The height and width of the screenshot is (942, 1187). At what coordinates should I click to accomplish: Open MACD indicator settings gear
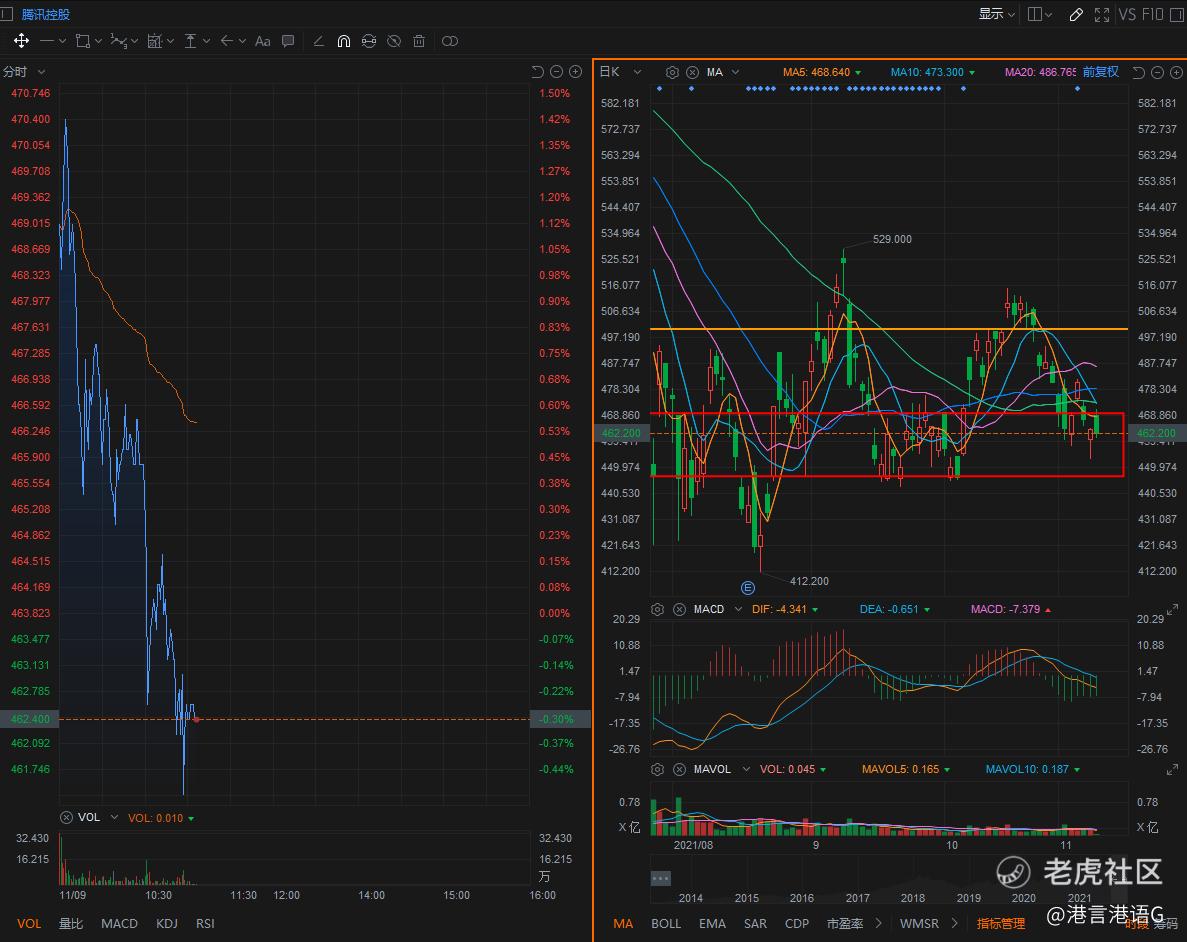coord(657,609)
